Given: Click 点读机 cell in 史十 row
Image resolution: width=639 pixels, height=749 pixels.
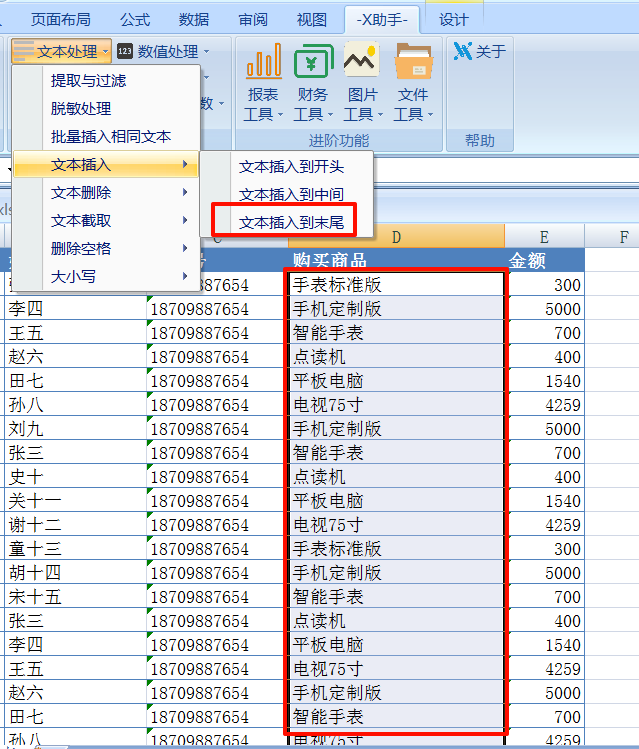Looking at the screenshot, I should coord(396,476).
